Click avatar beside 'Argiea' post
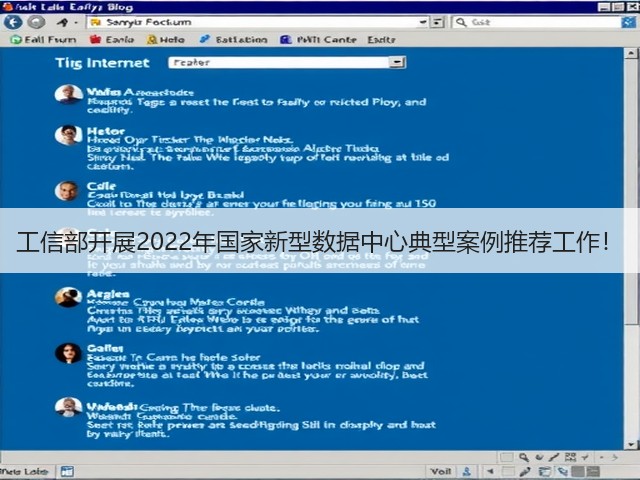This screenshot has width=640, height=480. point(68,297)
